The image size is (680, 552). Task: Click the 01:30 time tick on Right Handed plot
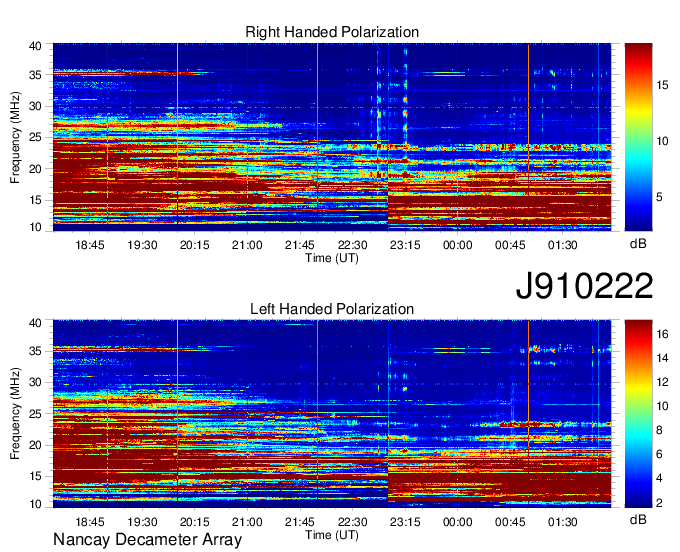[562, 245]
